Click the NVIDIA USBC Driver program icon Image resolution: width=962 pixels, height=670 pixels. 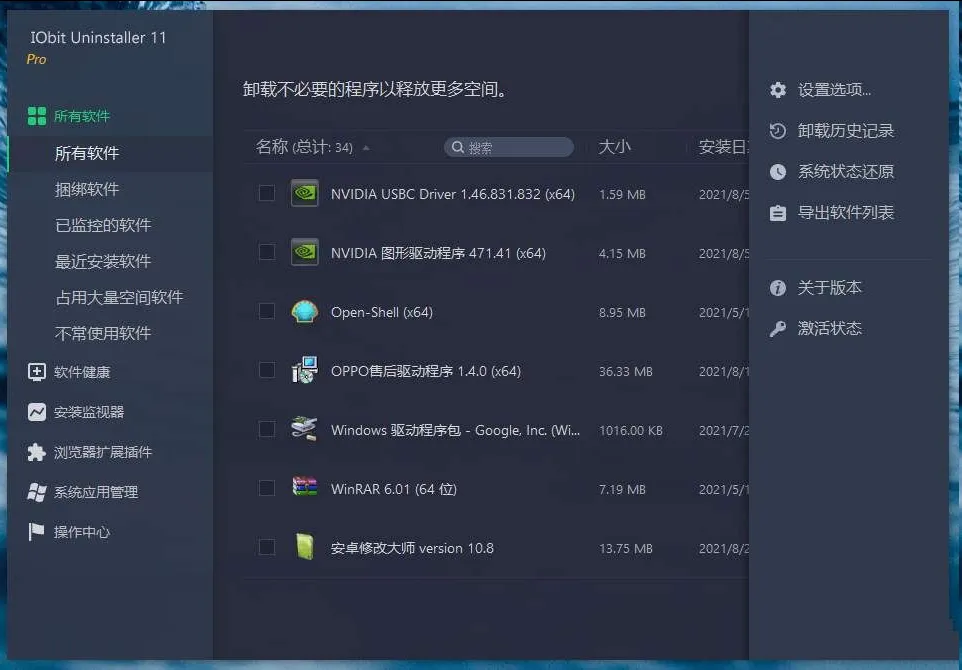tap(304, 193)
